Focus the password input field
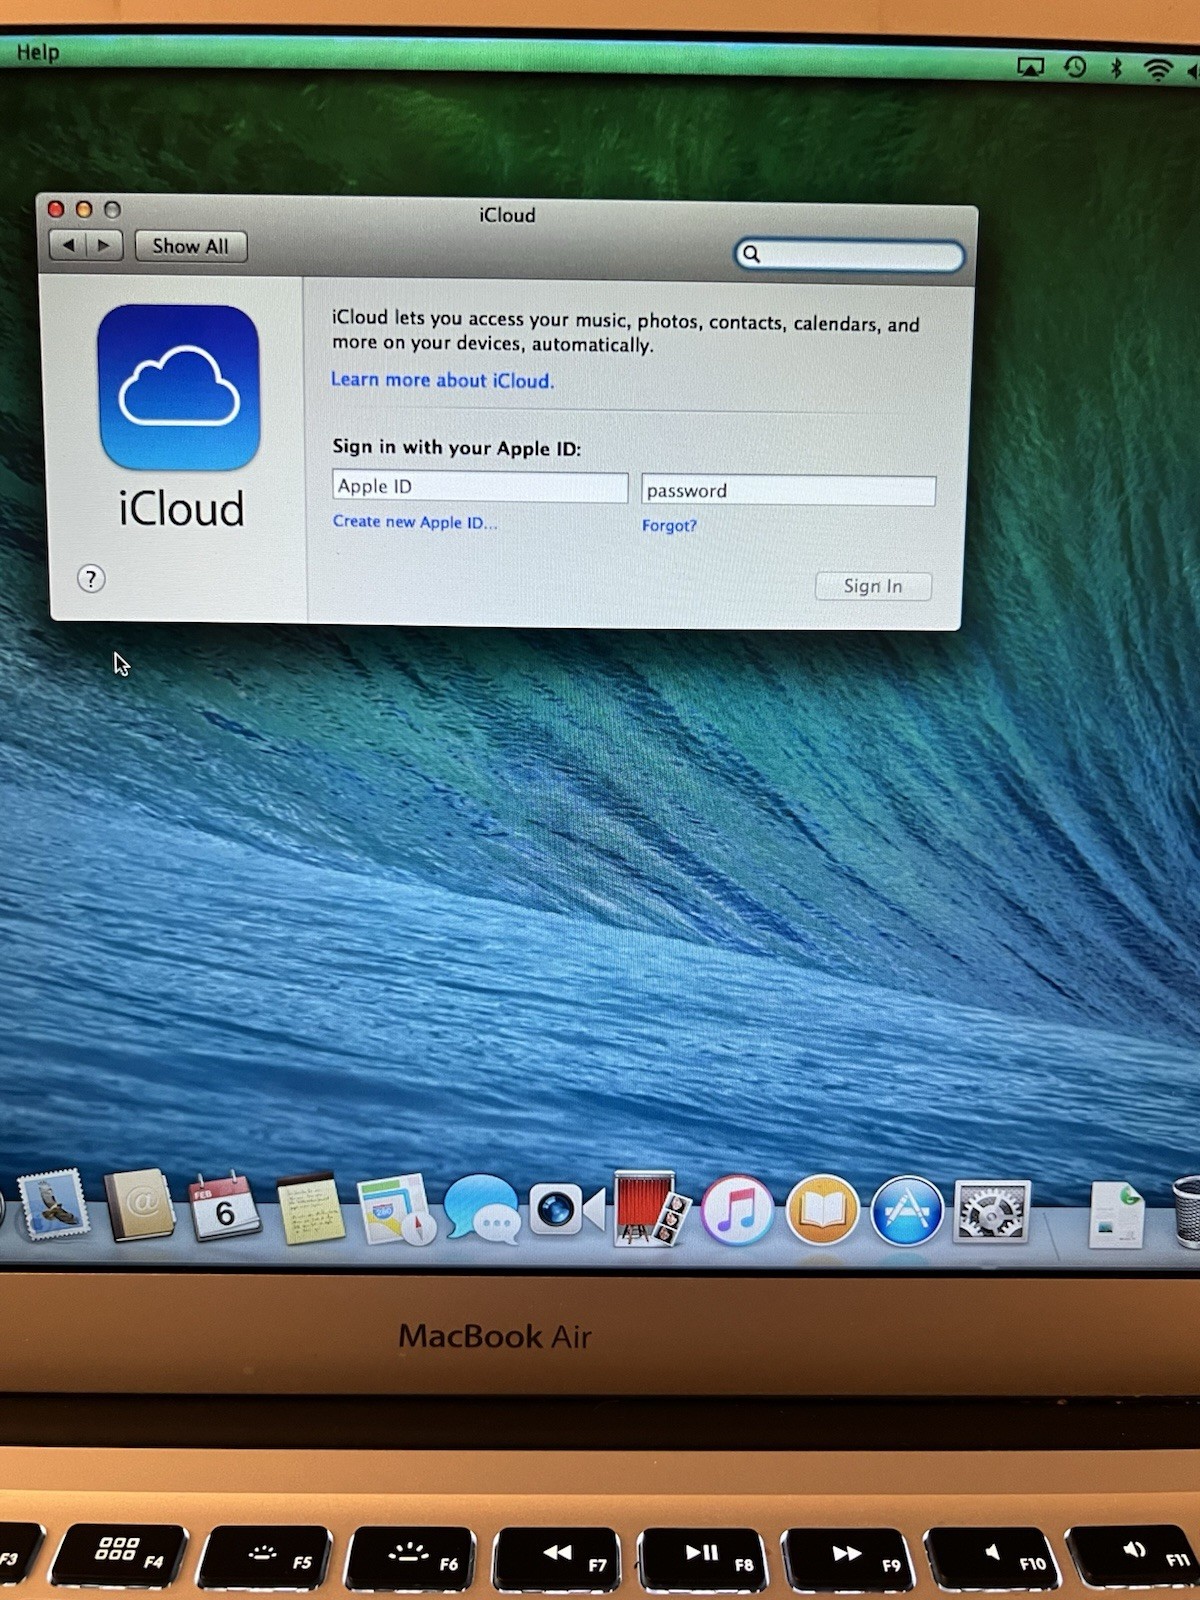1200x1600 pixels. 788,491
